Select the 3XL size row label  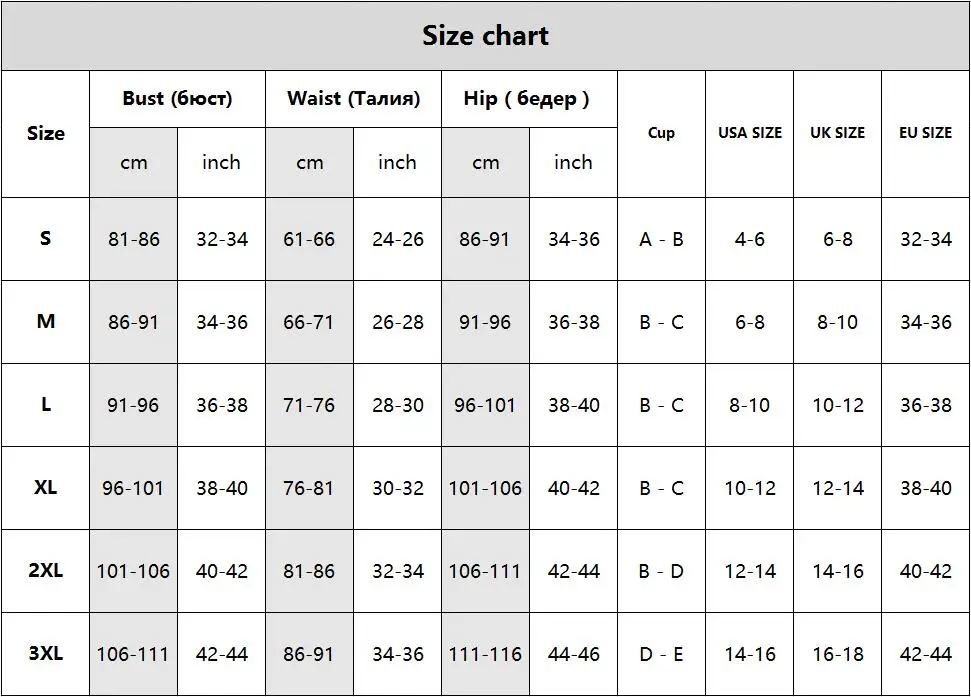click(x=46, y=654)
